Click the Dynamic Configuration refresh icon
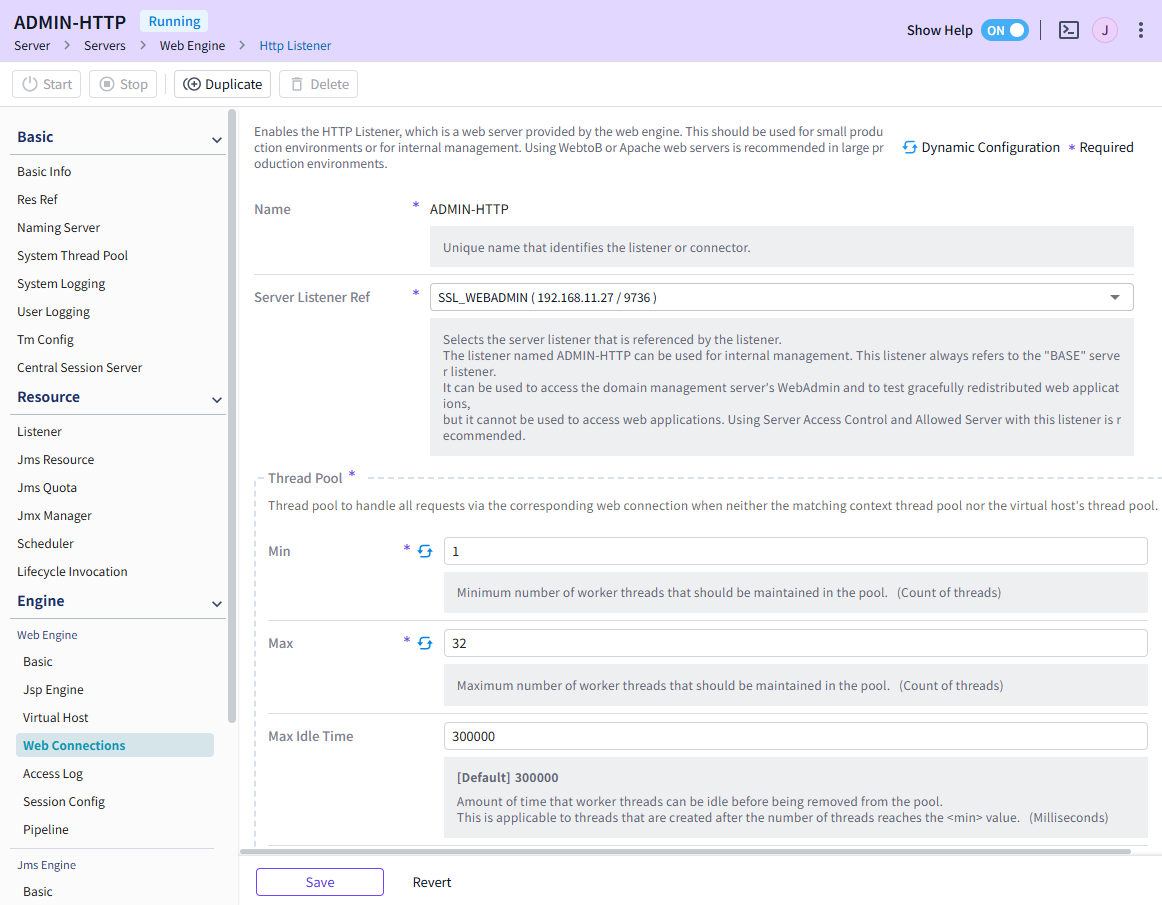Screen dimensions: 1162x905 coord(909,147)
